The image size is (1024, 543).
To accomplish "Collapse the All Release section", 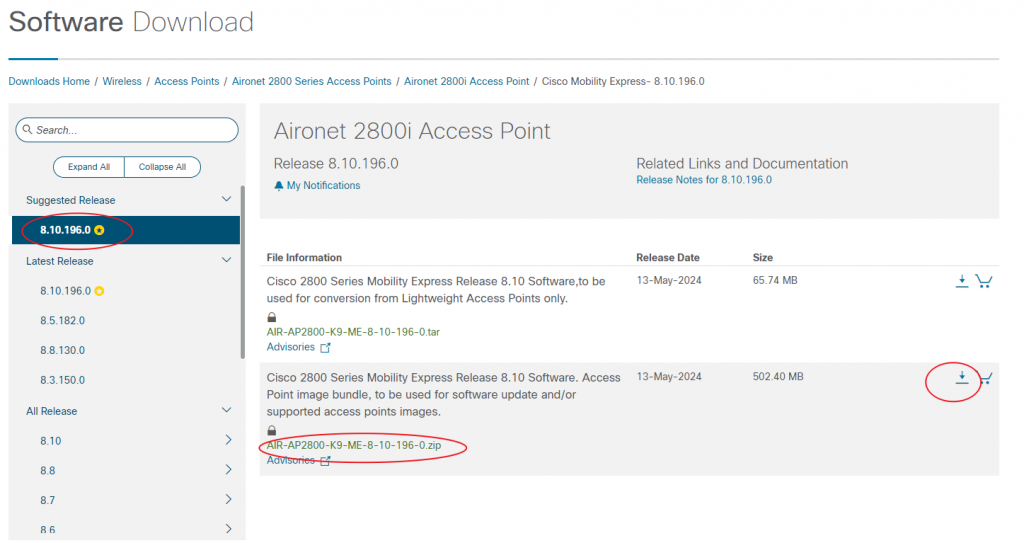I will pos(226,411).
